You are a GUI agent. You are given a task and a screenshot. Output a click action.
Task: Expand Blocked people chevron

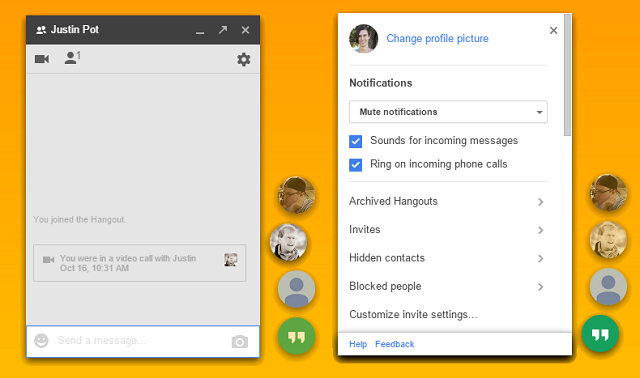(x=540, y=287)
